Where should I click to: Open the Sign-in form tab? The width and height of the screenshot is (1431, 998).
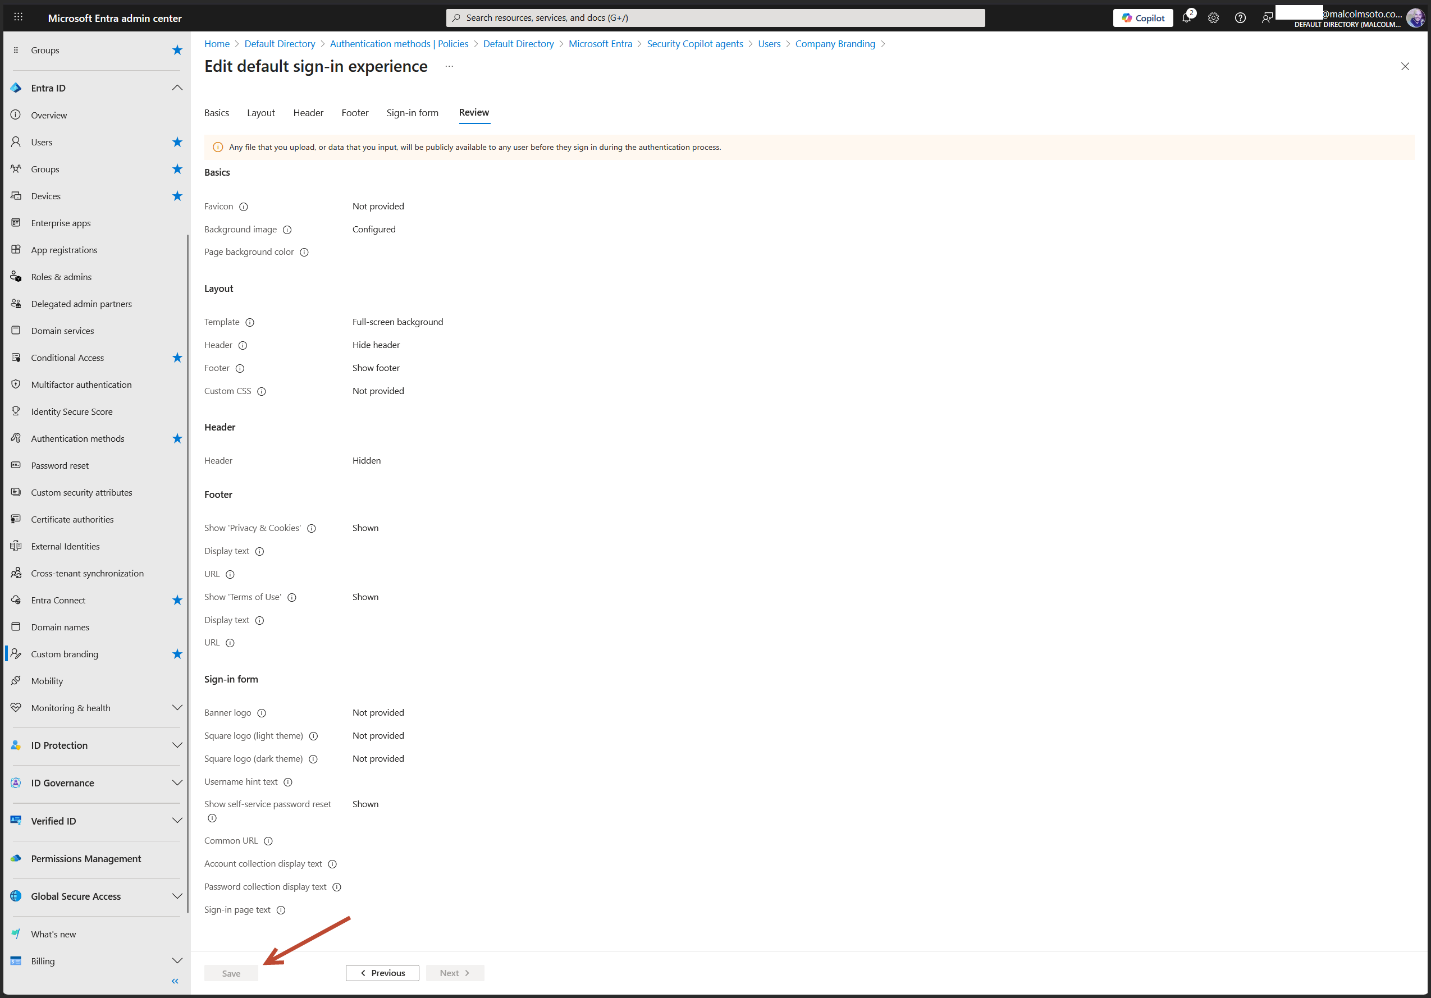coord(412,112)
